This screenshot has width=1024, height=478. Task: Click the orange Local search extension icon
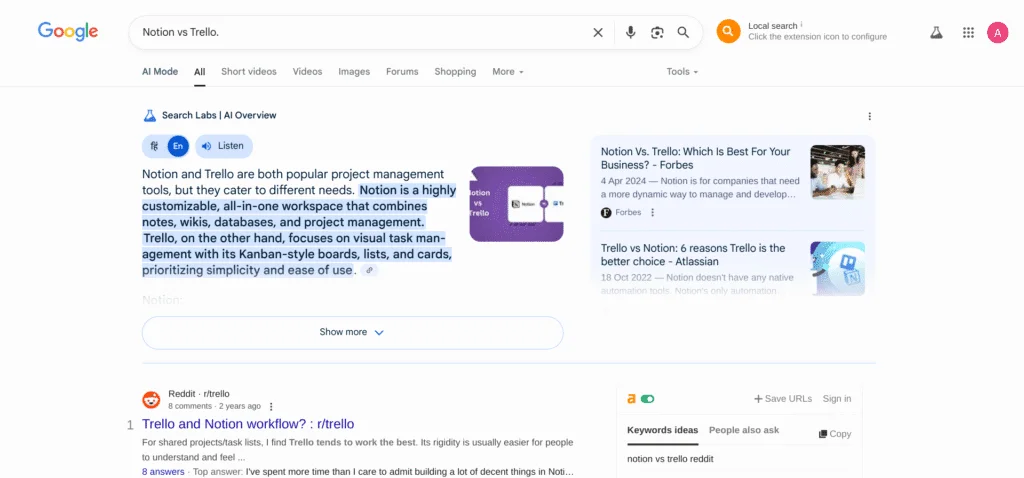click(x=729, y=32)
